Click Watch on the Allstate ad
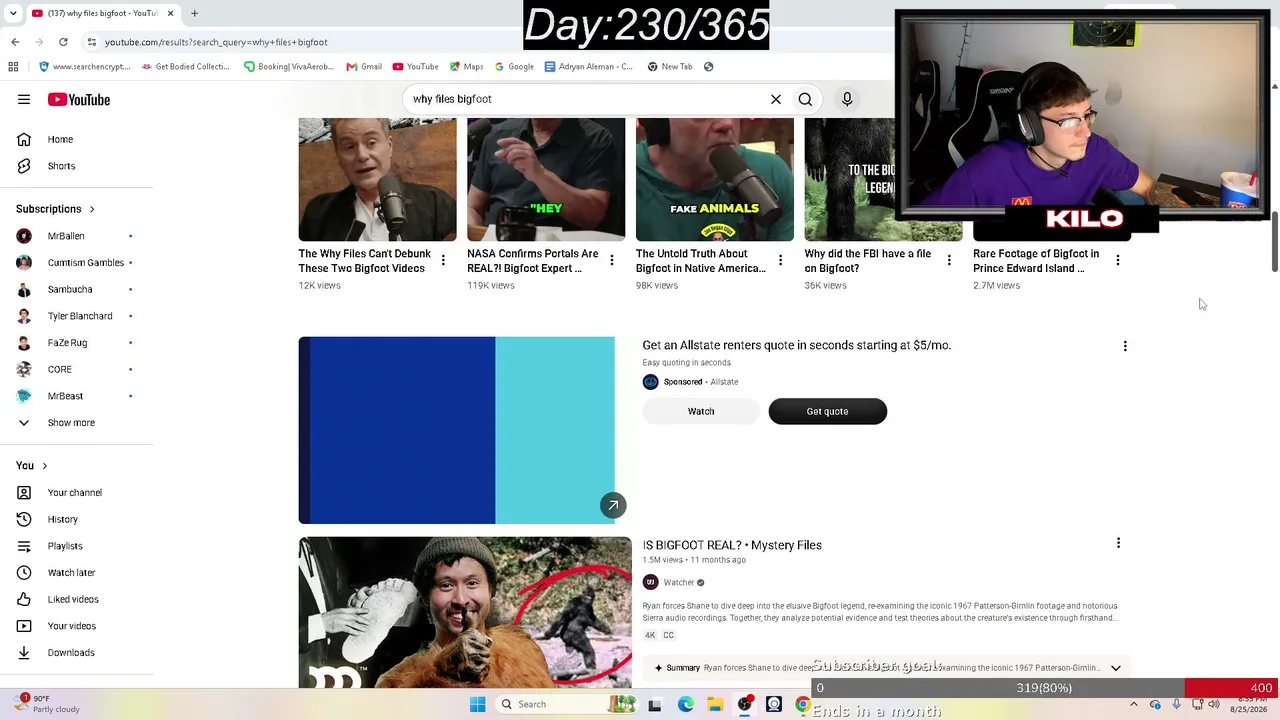 (x=701, y=411)
